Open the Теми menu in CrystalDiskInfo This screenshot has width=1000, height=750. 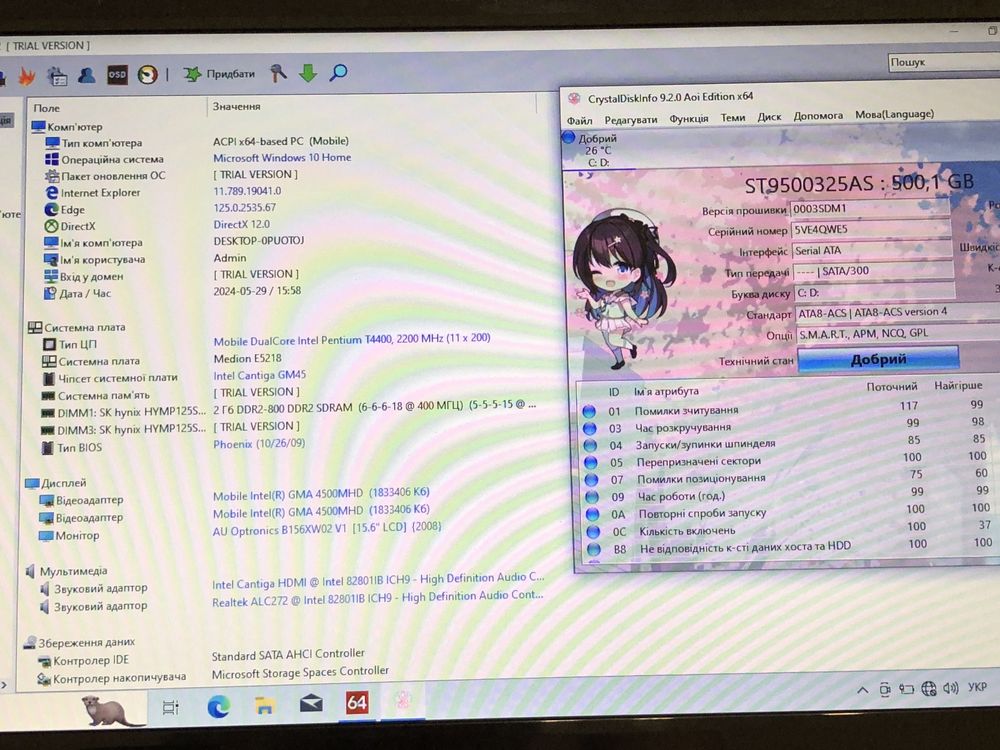click(x=733, y=117)
